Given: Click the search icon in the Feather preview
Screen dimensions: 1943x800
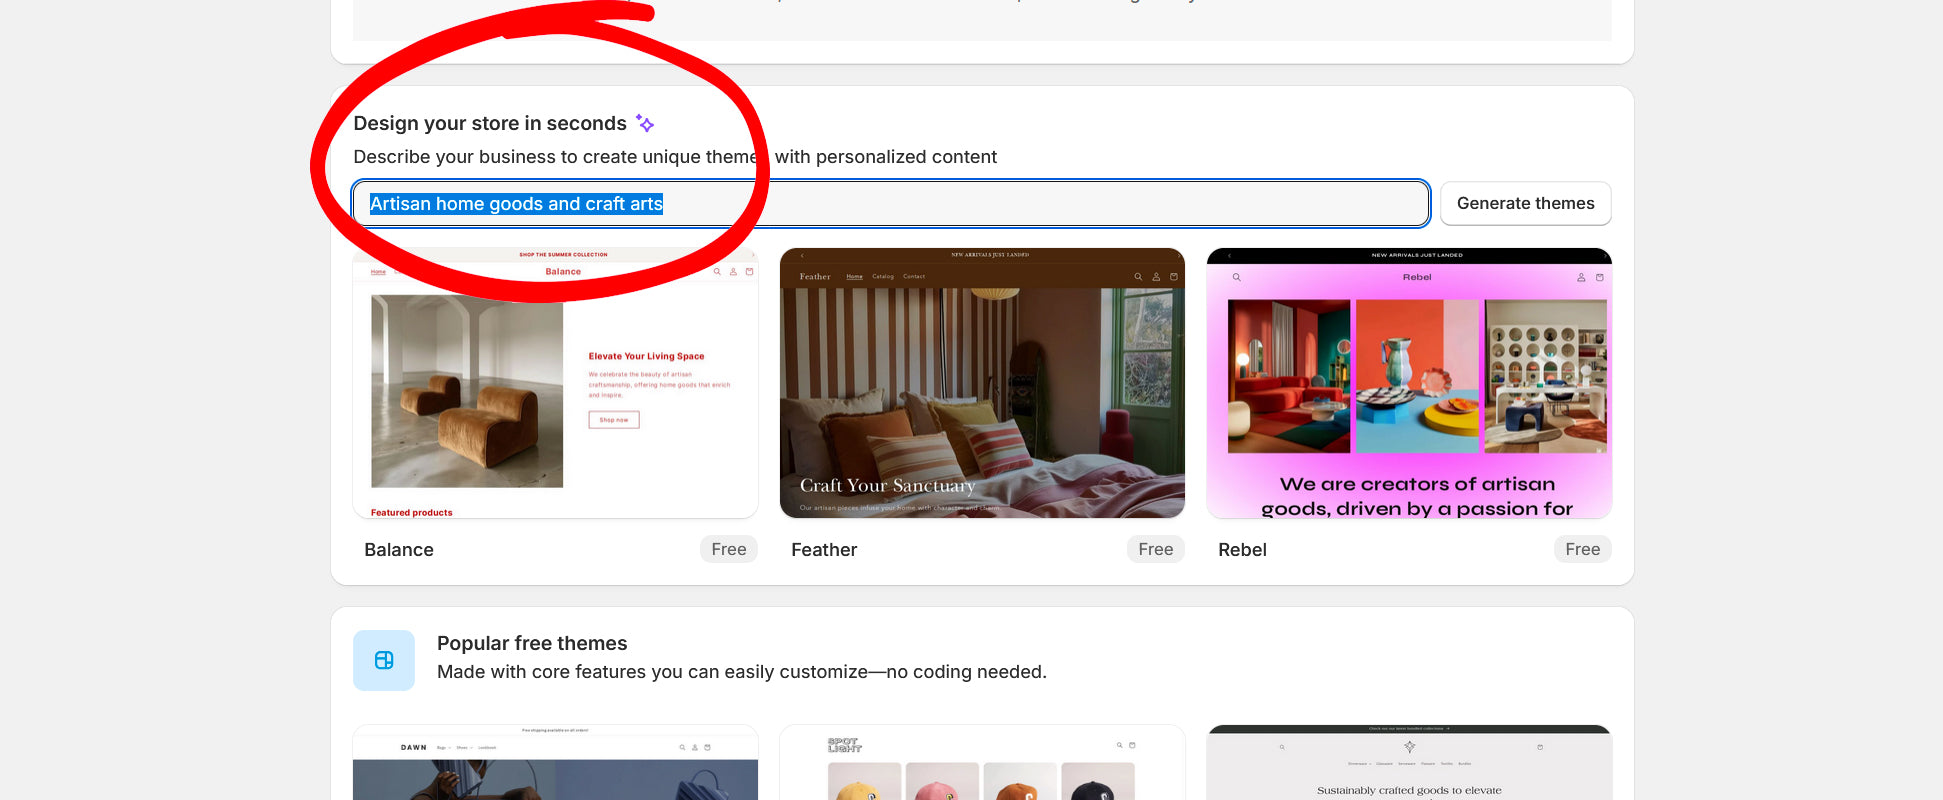Looking at the screenshot, I should pyautogui.click(x=1138, y=277).
